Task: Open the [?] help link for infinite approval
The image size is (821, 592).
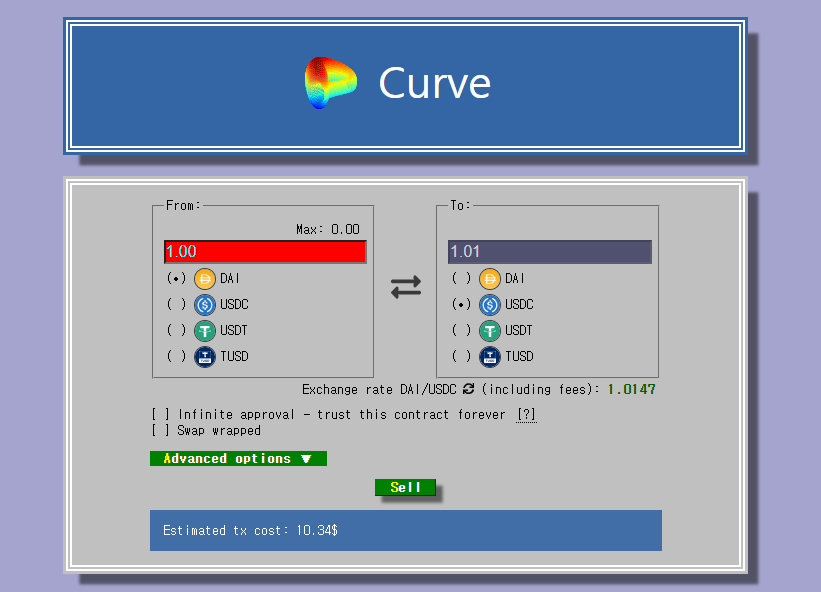Action: click(526, 415)
